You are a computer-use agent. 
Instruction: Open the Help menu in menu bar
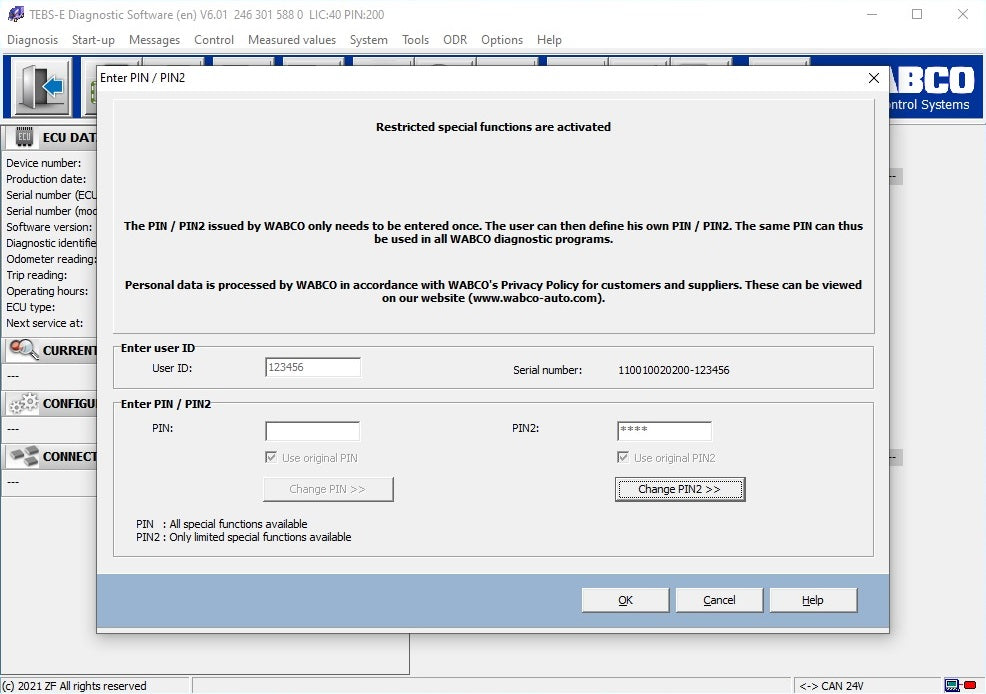[x=549, y=40]
